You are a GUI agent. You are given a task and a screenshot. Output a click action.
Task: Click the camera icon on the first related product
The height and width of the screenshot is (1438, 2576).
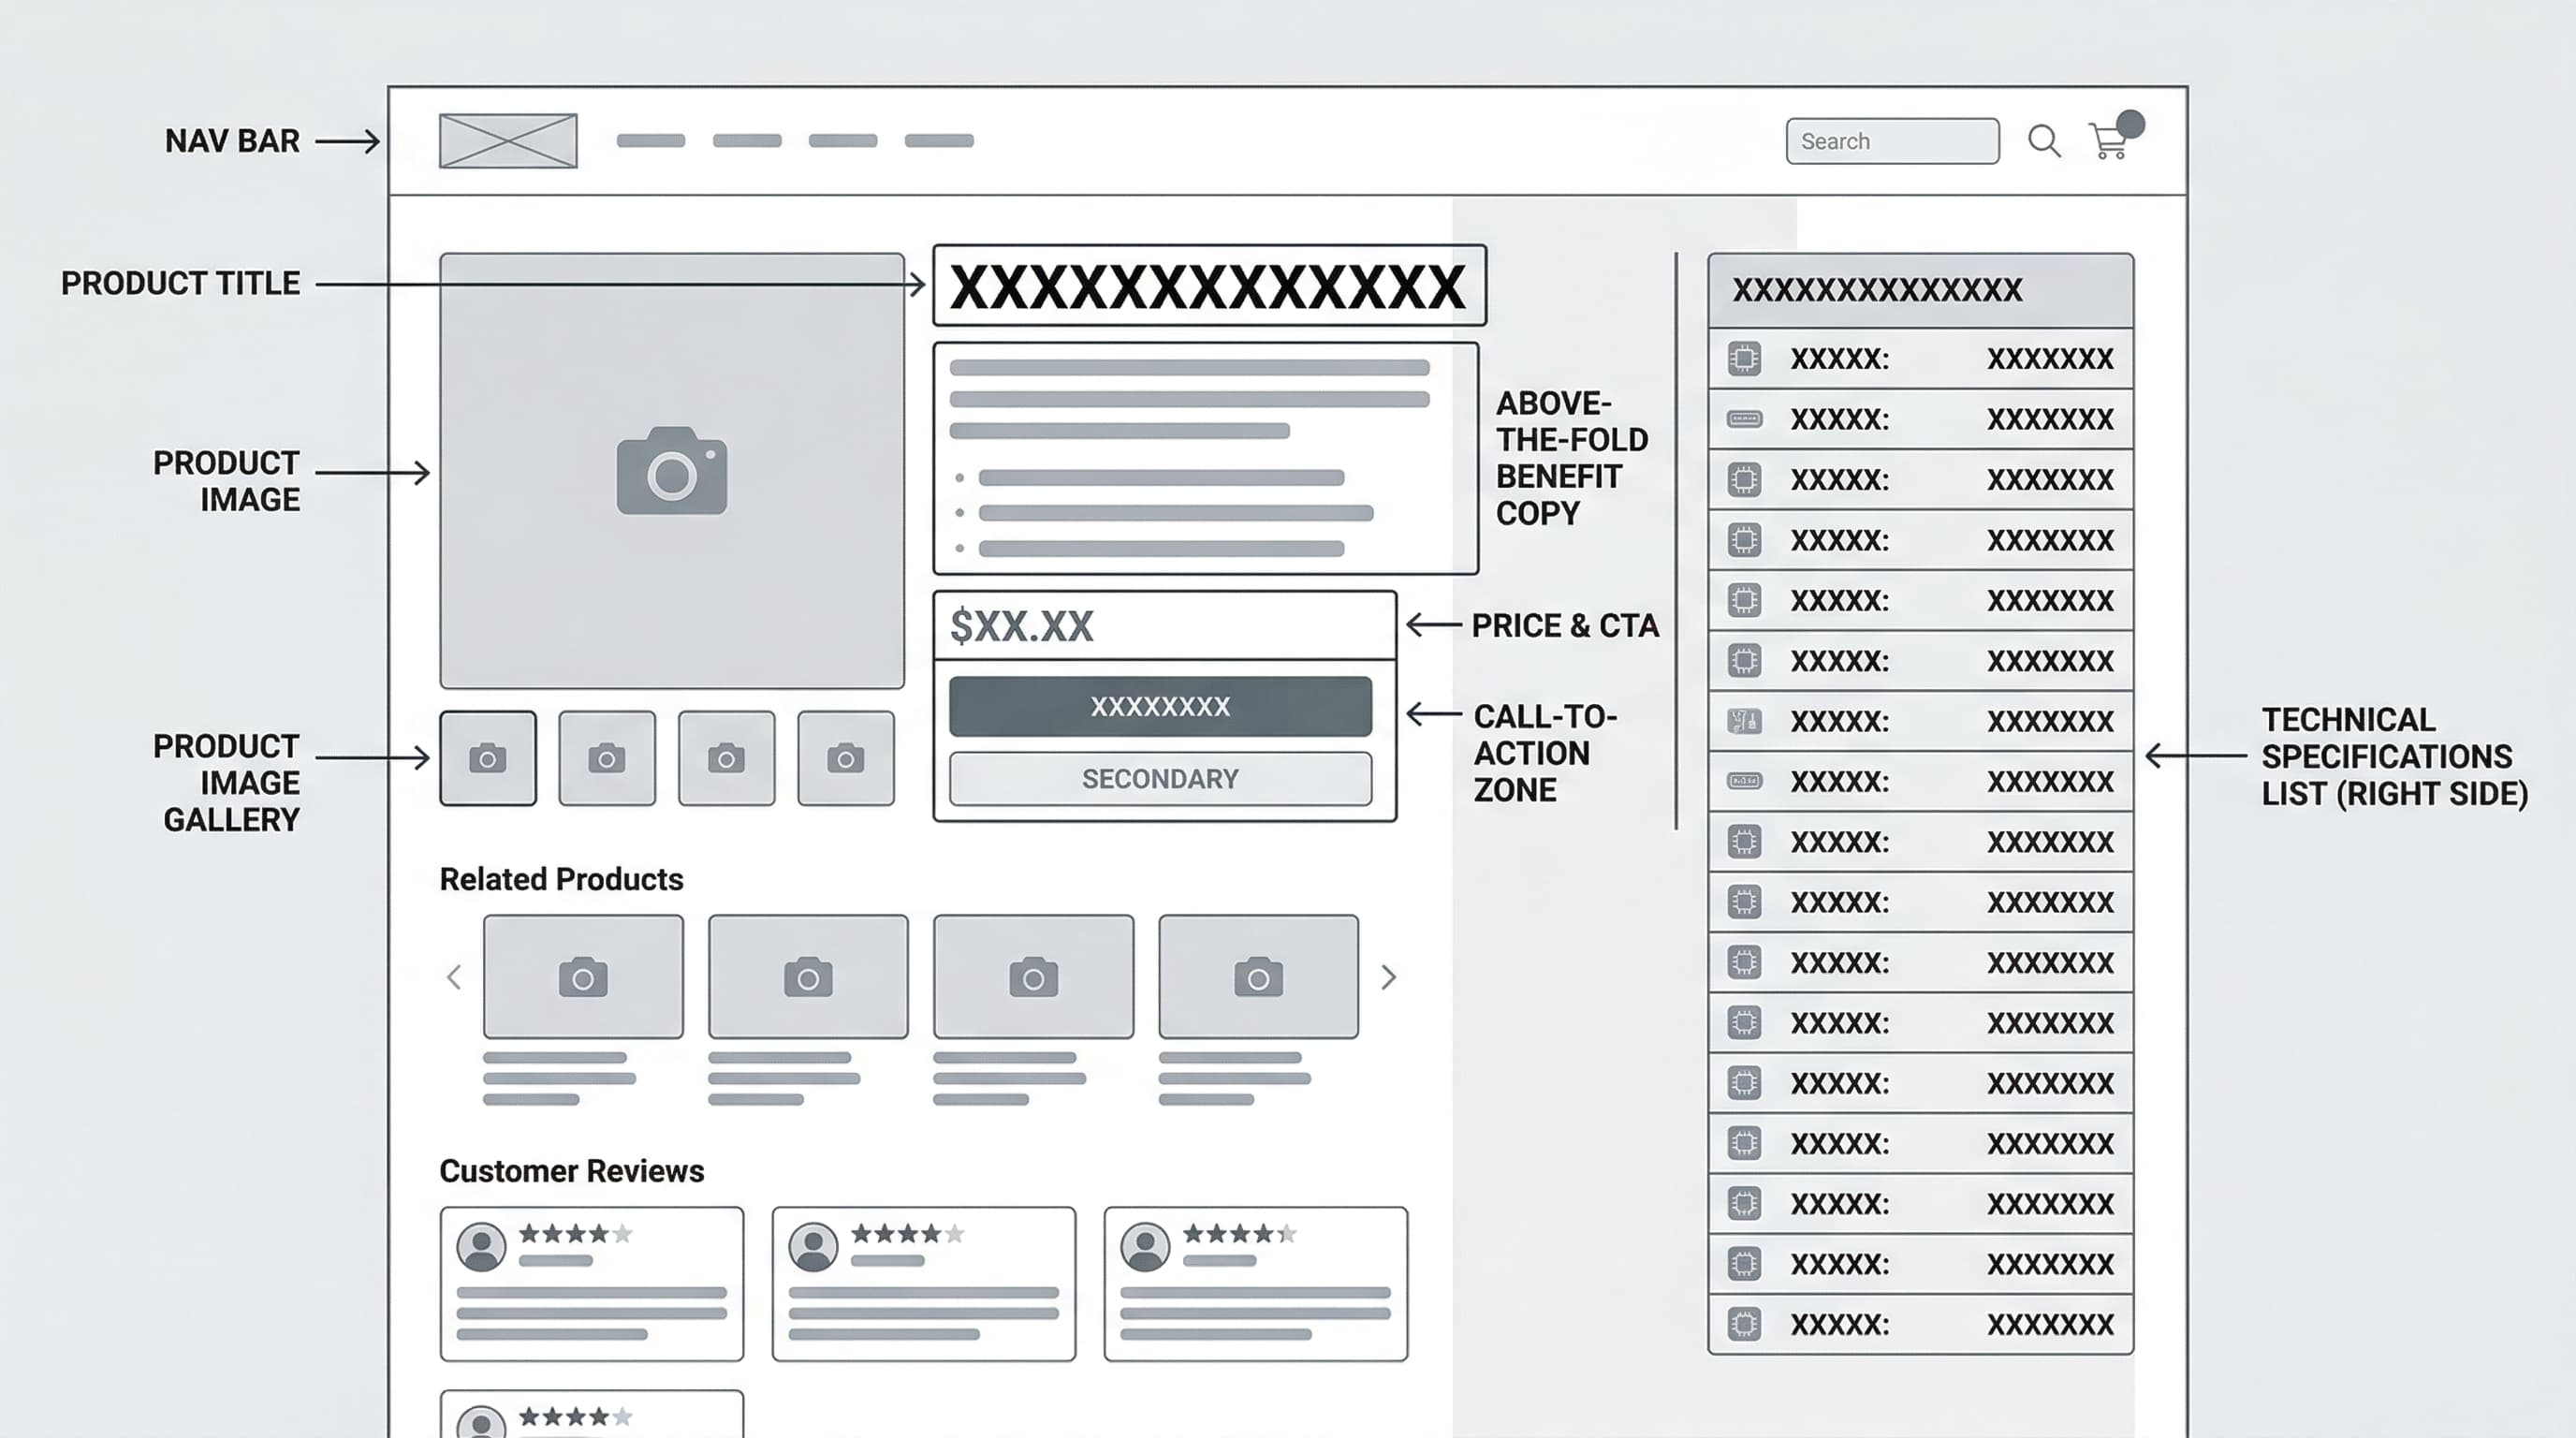pyautogui.click(x=584, y=977)
